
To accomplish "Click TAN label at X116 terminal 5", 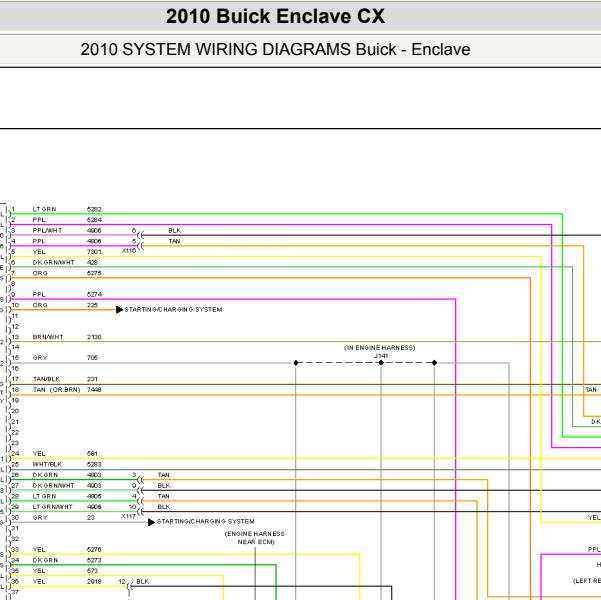I will tap(174, 242).
